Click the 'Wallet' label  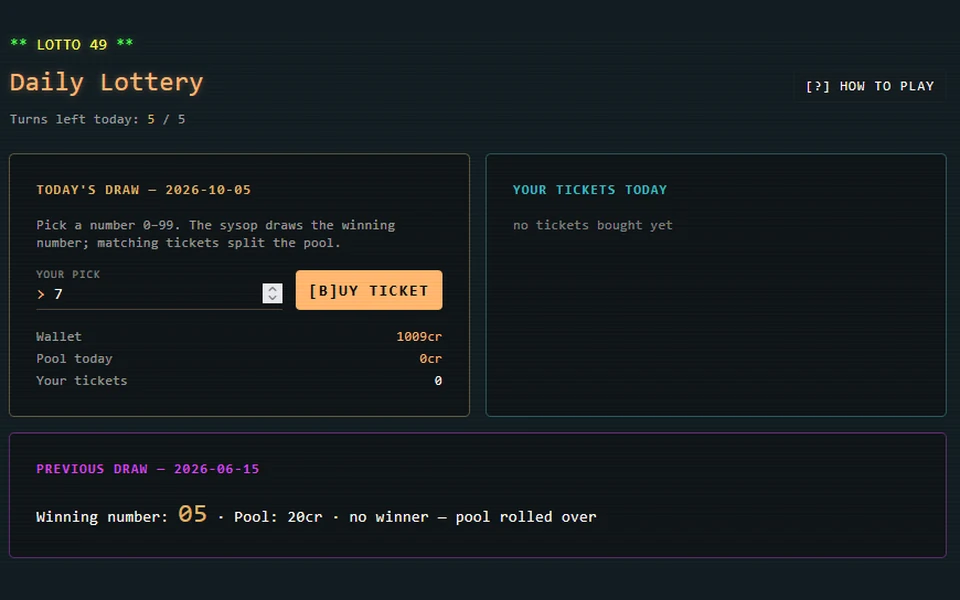pyautogui.click(x=59, y=337)
